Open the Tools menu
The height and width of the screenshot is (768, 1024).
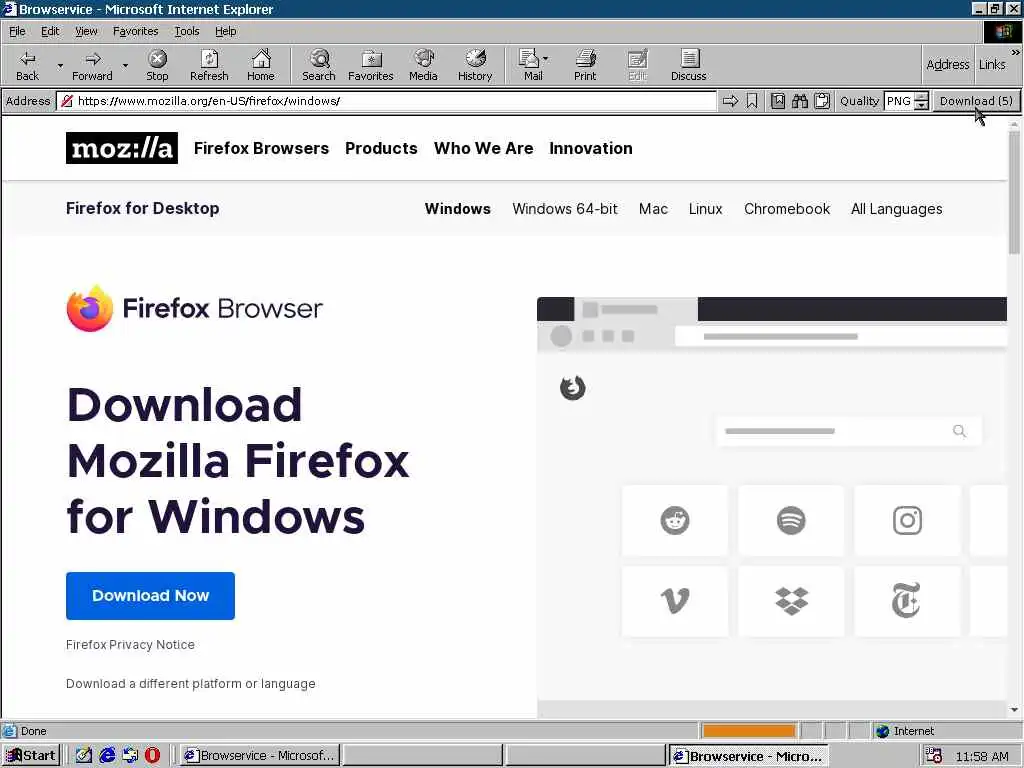pyautogui.click(x=187, y=31)
